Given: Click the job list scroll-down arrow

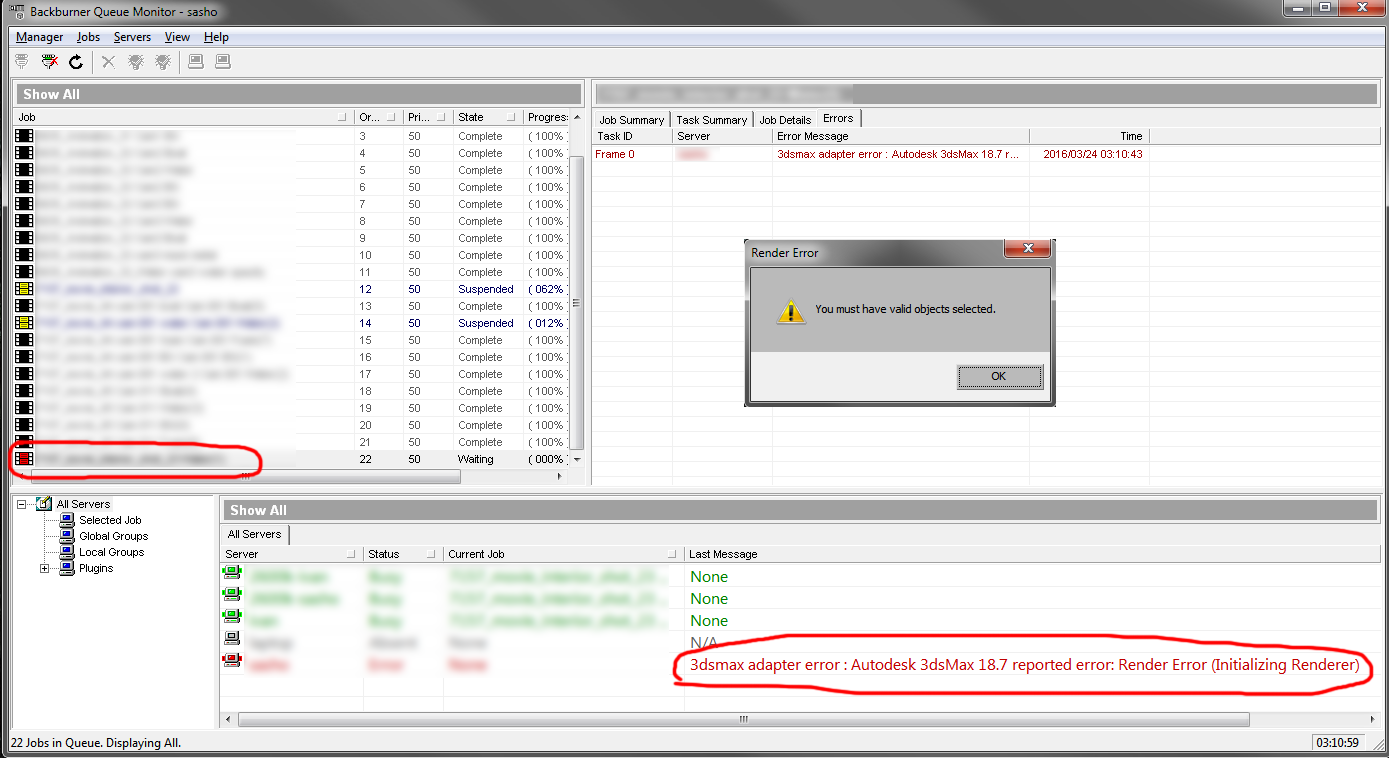Looking at the screenshot, I should (575, 459).
